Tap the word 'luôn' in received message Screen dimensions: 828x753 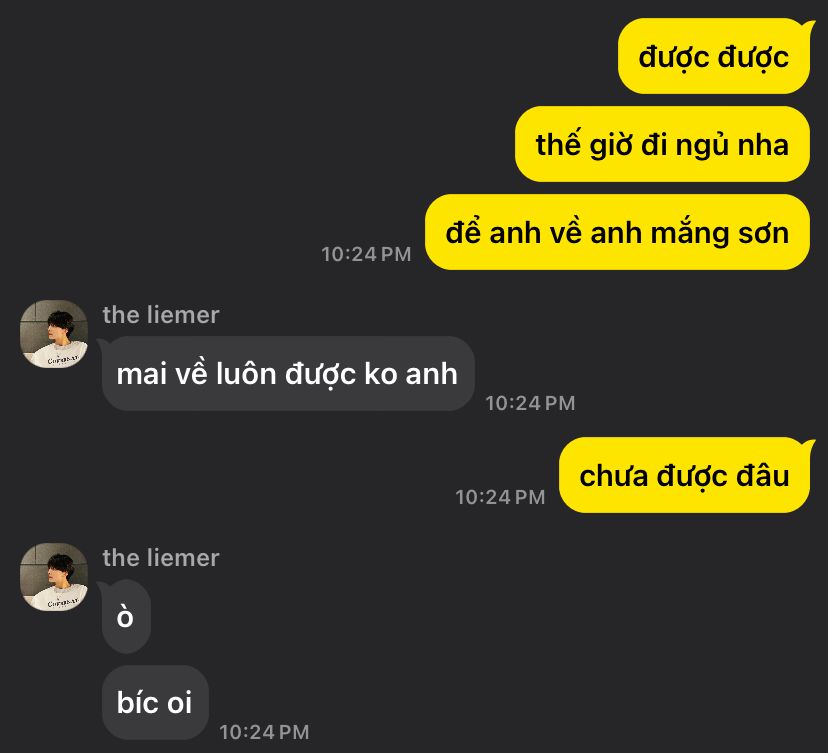(247, 373)
